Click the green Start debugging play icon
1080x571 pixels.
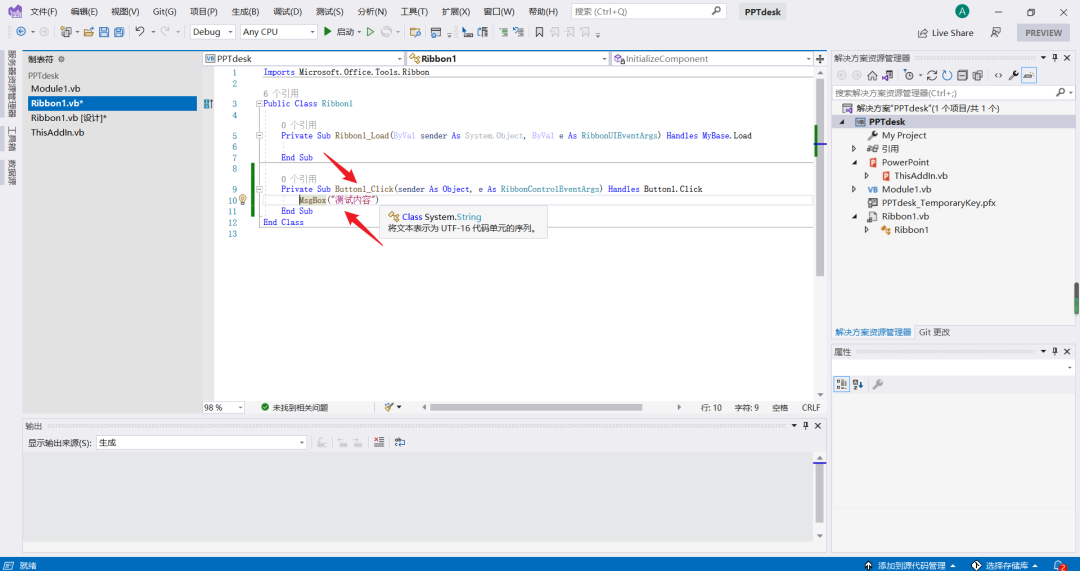[328, 32]
